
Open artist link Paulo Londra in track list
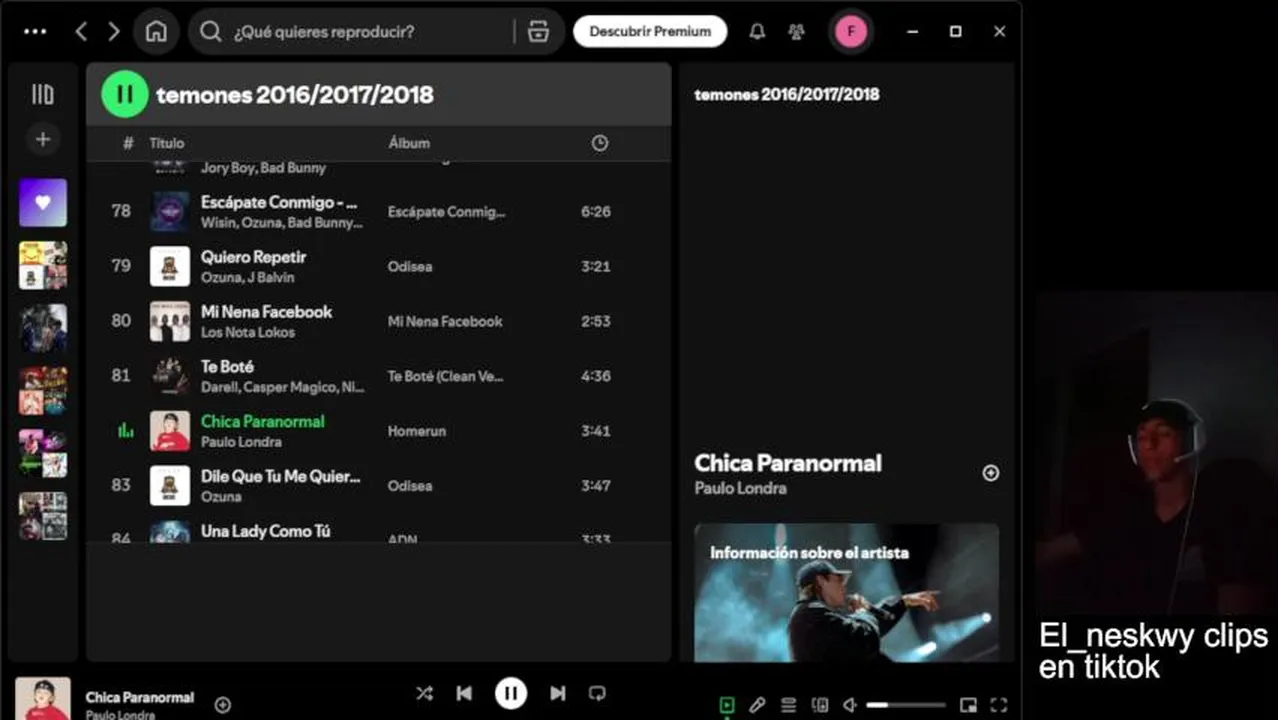point(241,442)
